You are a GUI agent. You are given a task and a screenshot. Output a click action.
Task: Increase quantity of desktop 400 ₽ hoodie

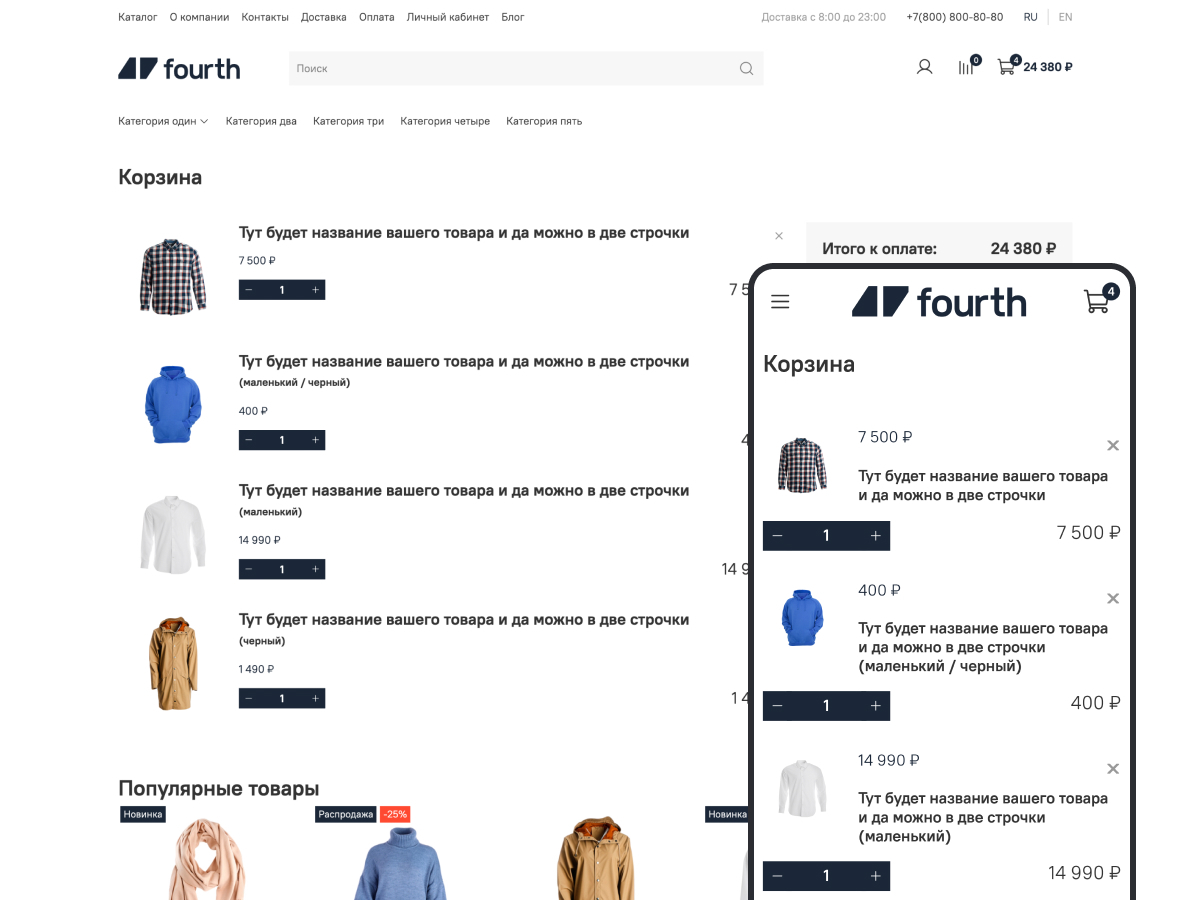[x=315, y=440]
